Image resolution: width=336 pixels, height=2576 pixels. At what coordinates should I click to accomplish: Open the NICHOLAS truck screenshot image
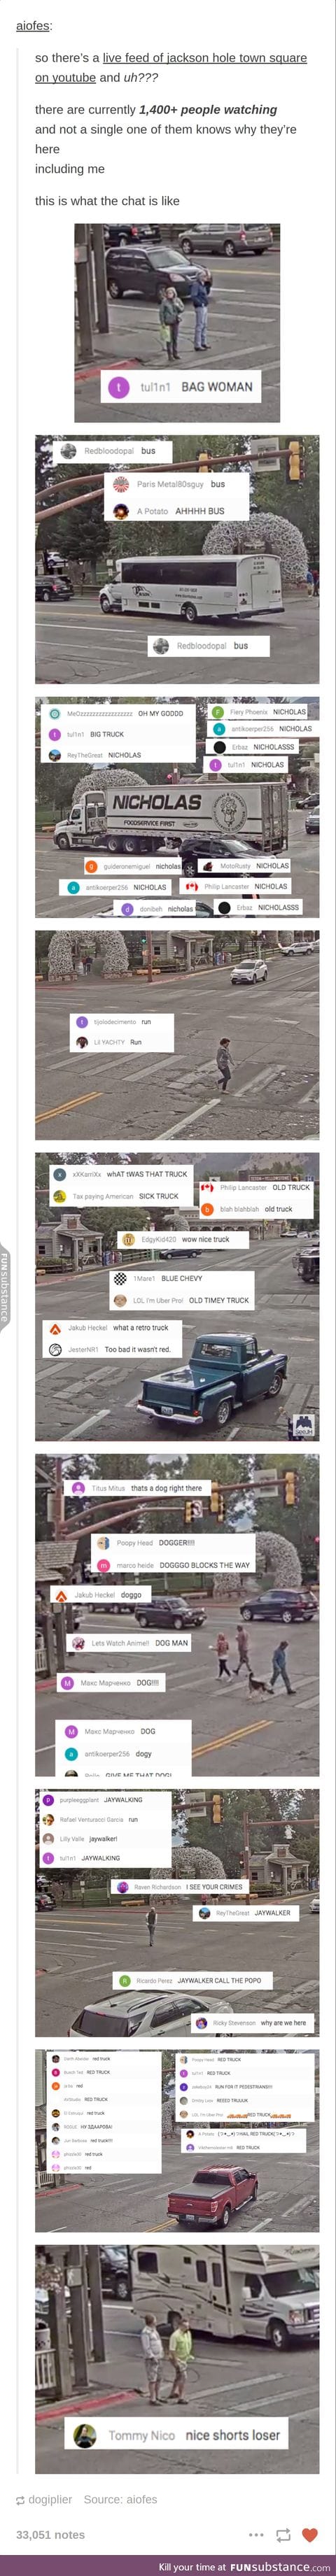click(x=177, y=807)
